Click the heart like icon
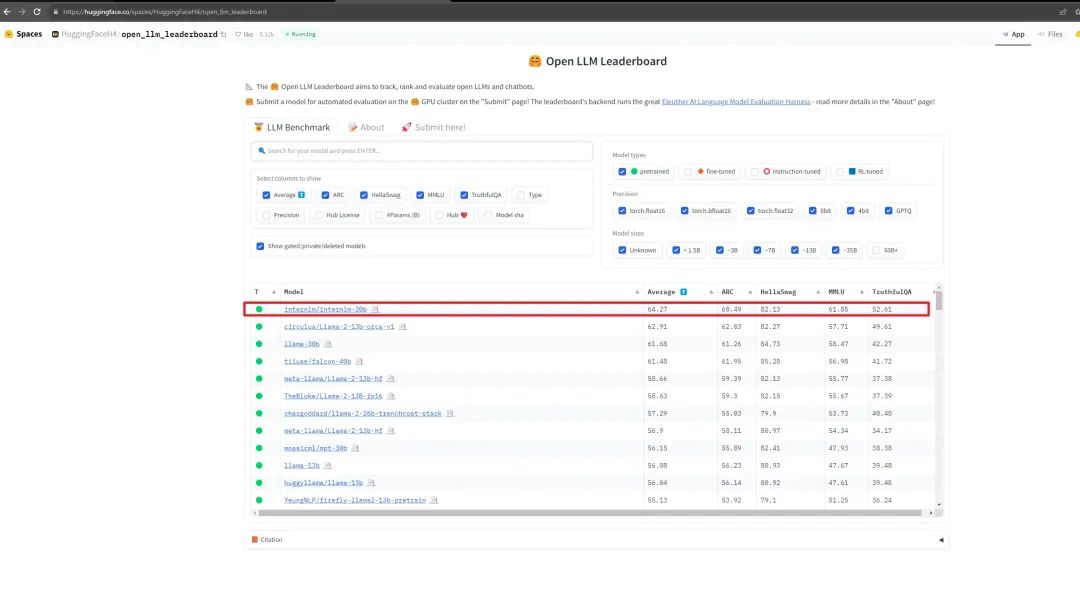The height and width of the screenshot is (607, 1080). coord(238,34)
